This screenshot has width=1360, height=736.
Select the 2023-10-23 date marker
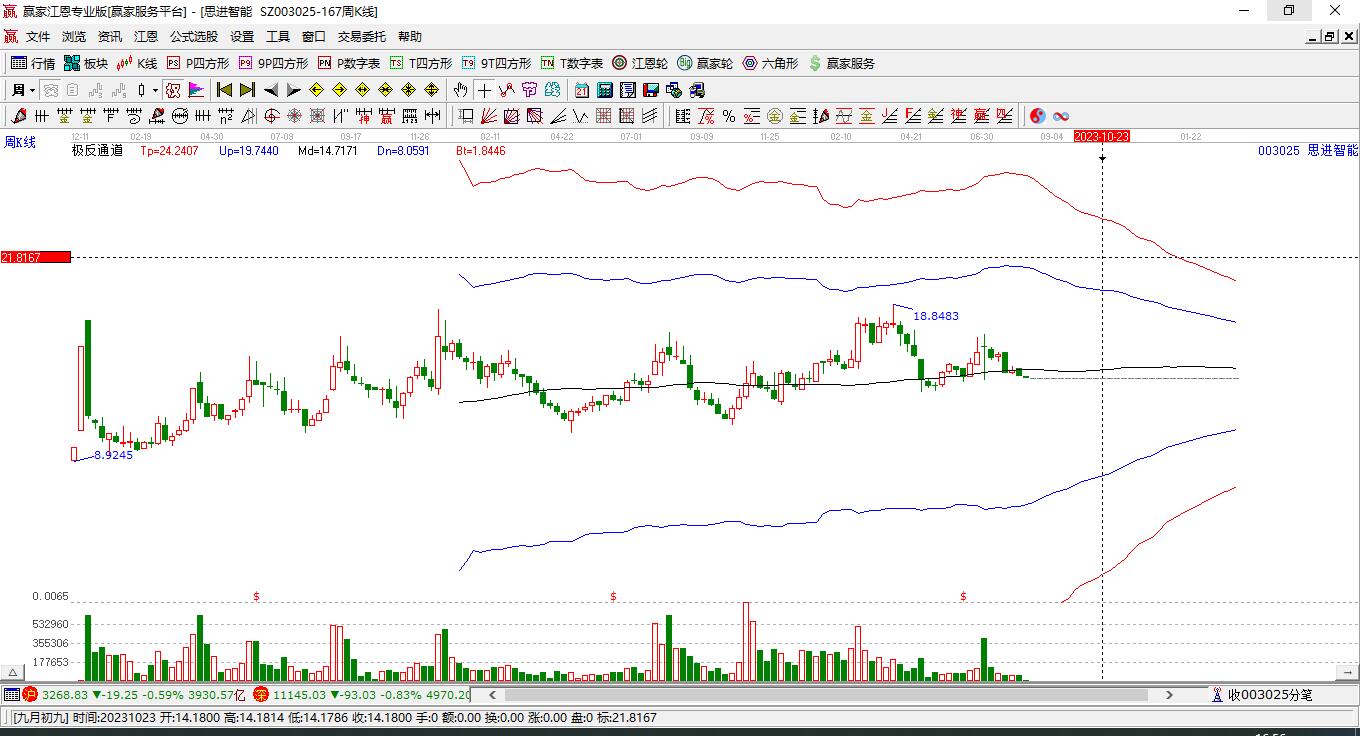tap(1101, 136)
